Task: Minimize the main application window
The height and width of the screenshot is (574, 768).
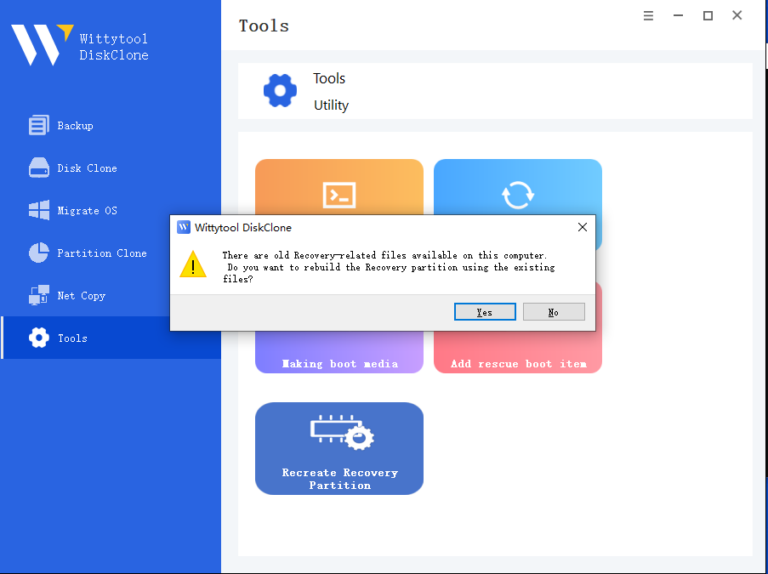Action: [678, 16]
